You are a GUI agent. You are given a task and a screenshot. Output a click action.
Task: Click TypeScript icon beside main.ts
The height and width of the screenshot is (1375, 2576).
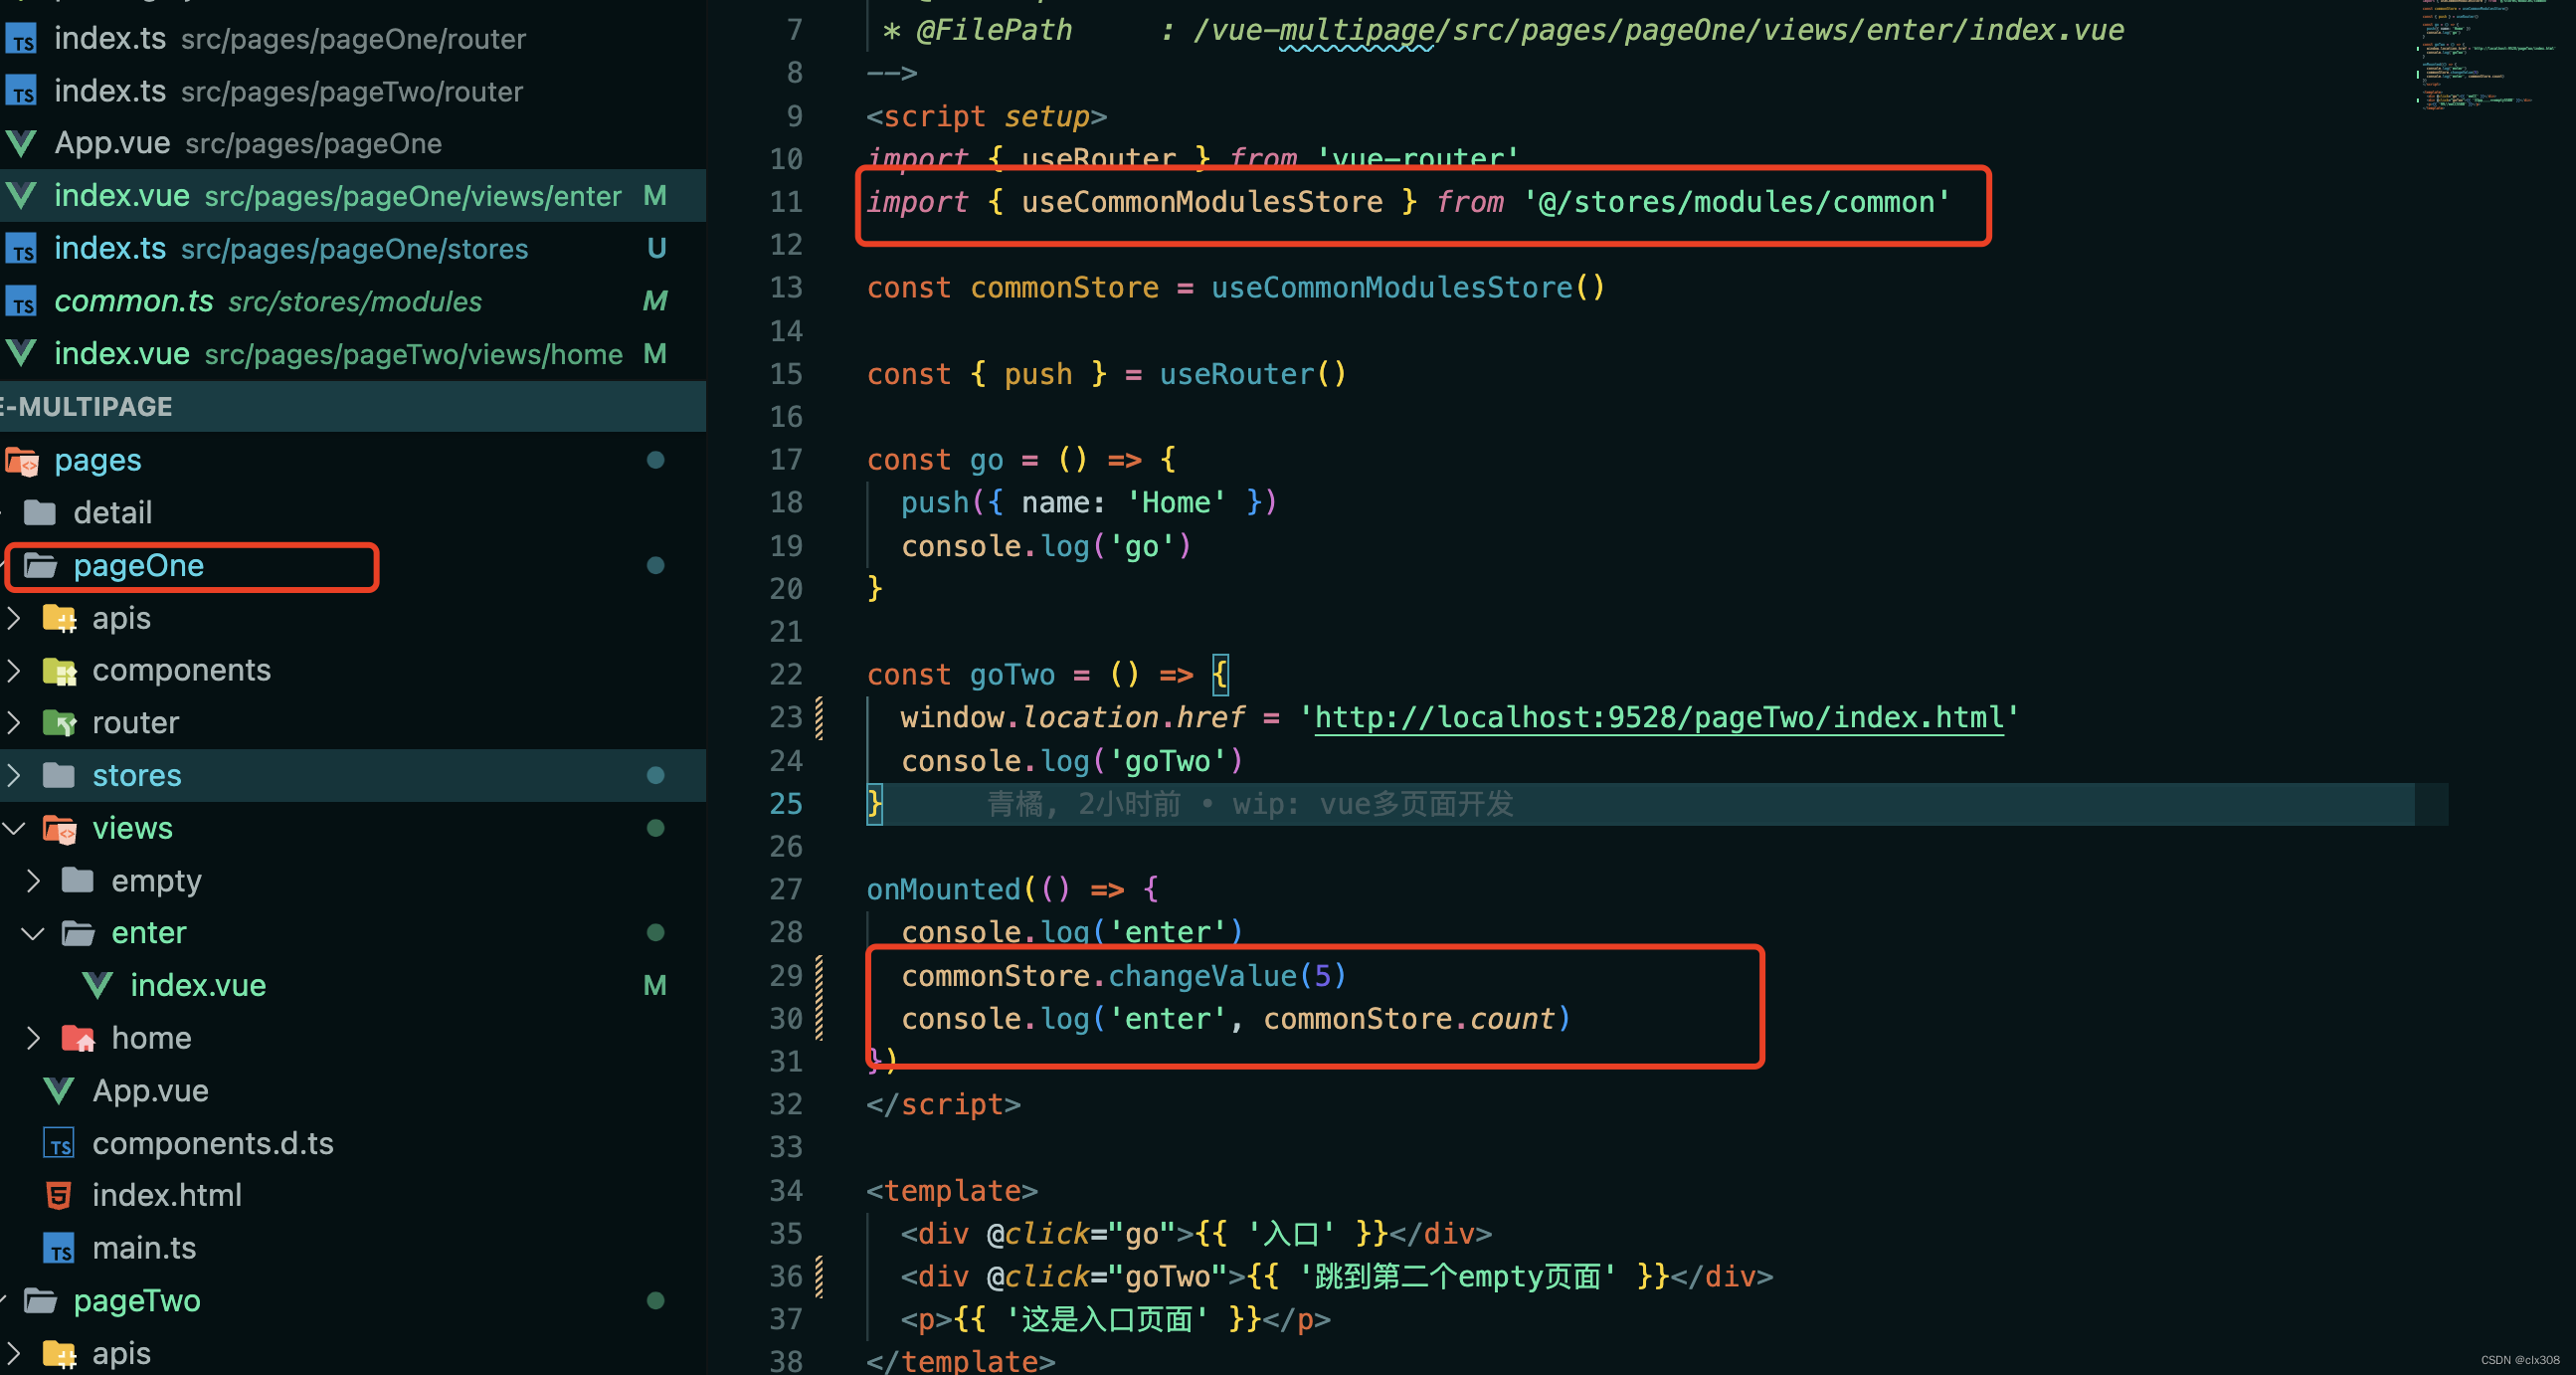(x=59, y=1249)
